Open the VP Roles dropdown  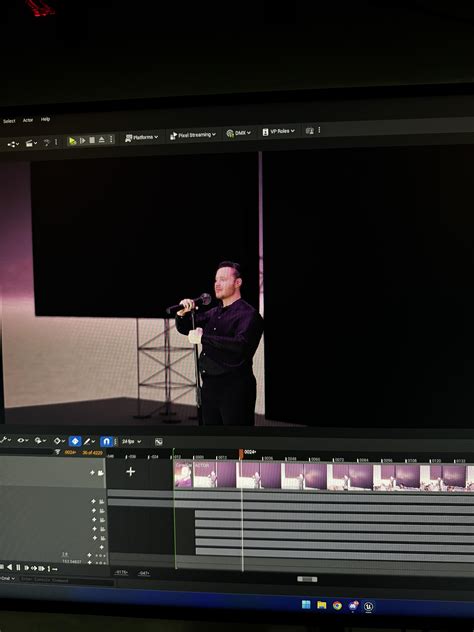(279, 131)
